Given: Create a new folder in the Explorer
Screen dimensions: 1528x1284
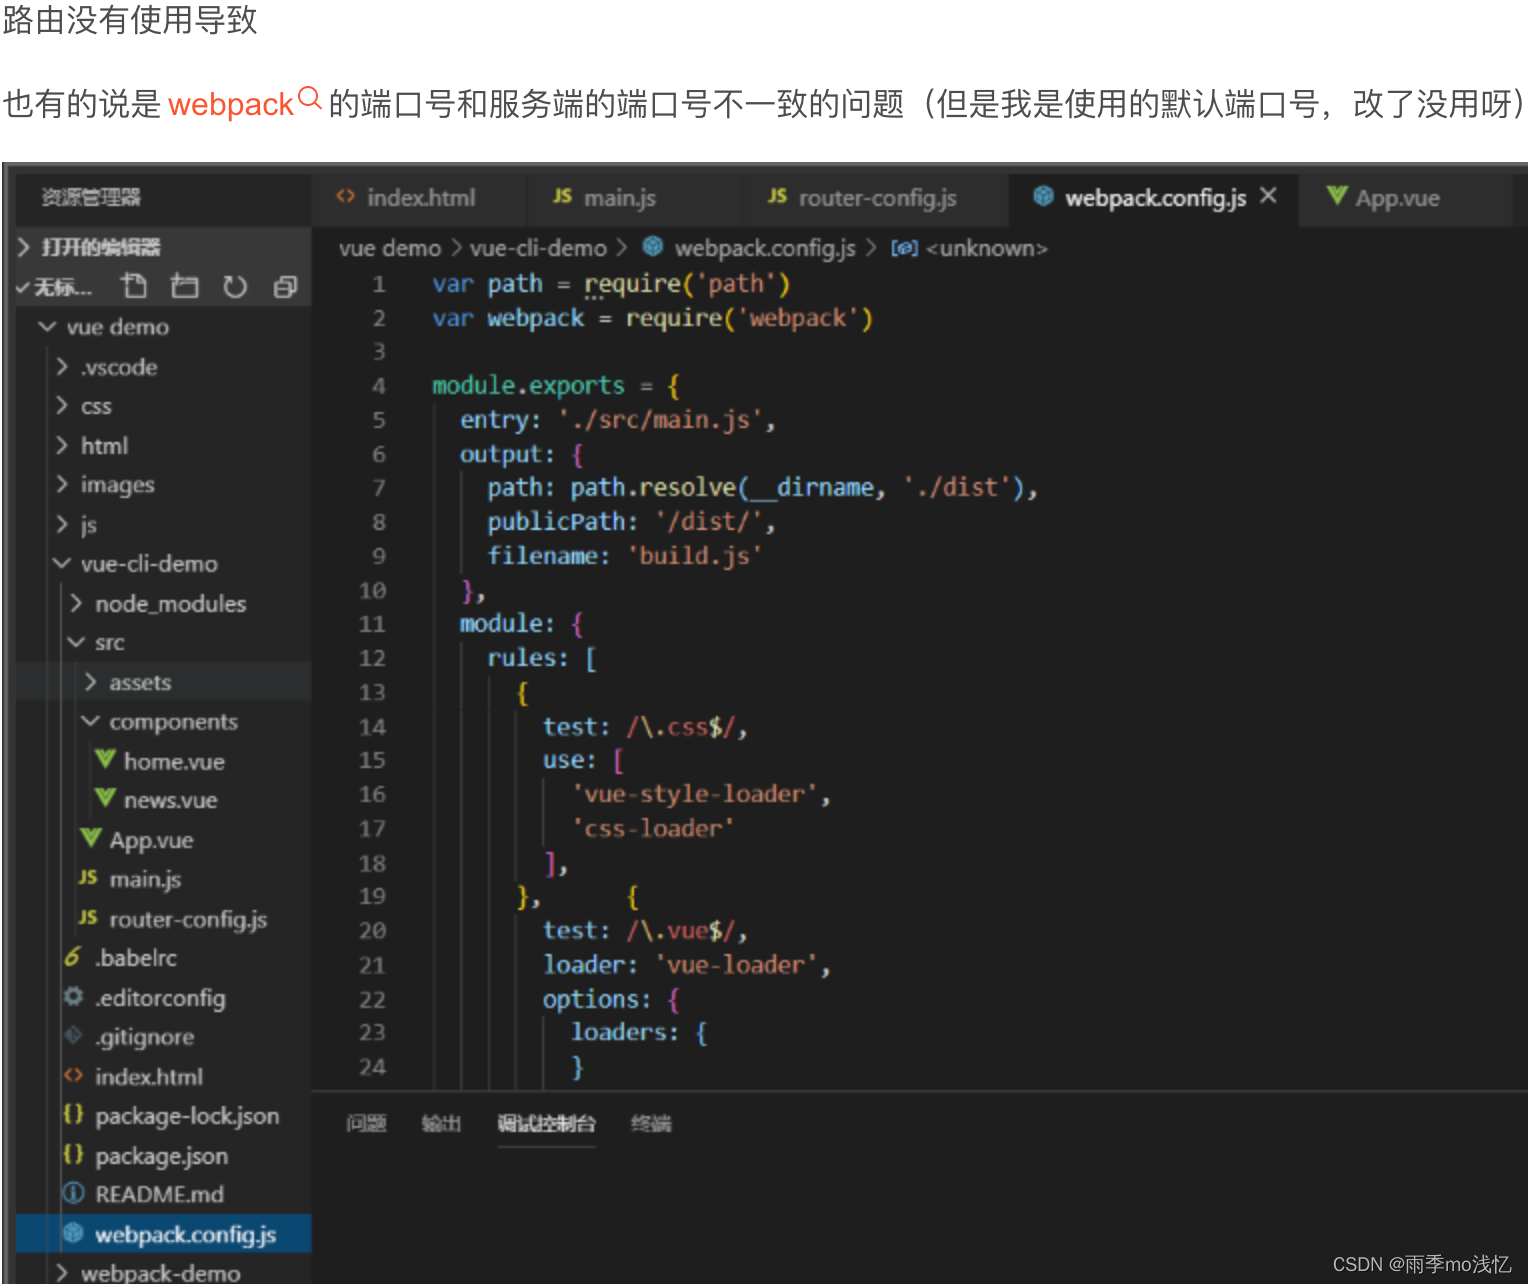Looking at the screenshot, I should coord(184,286).
